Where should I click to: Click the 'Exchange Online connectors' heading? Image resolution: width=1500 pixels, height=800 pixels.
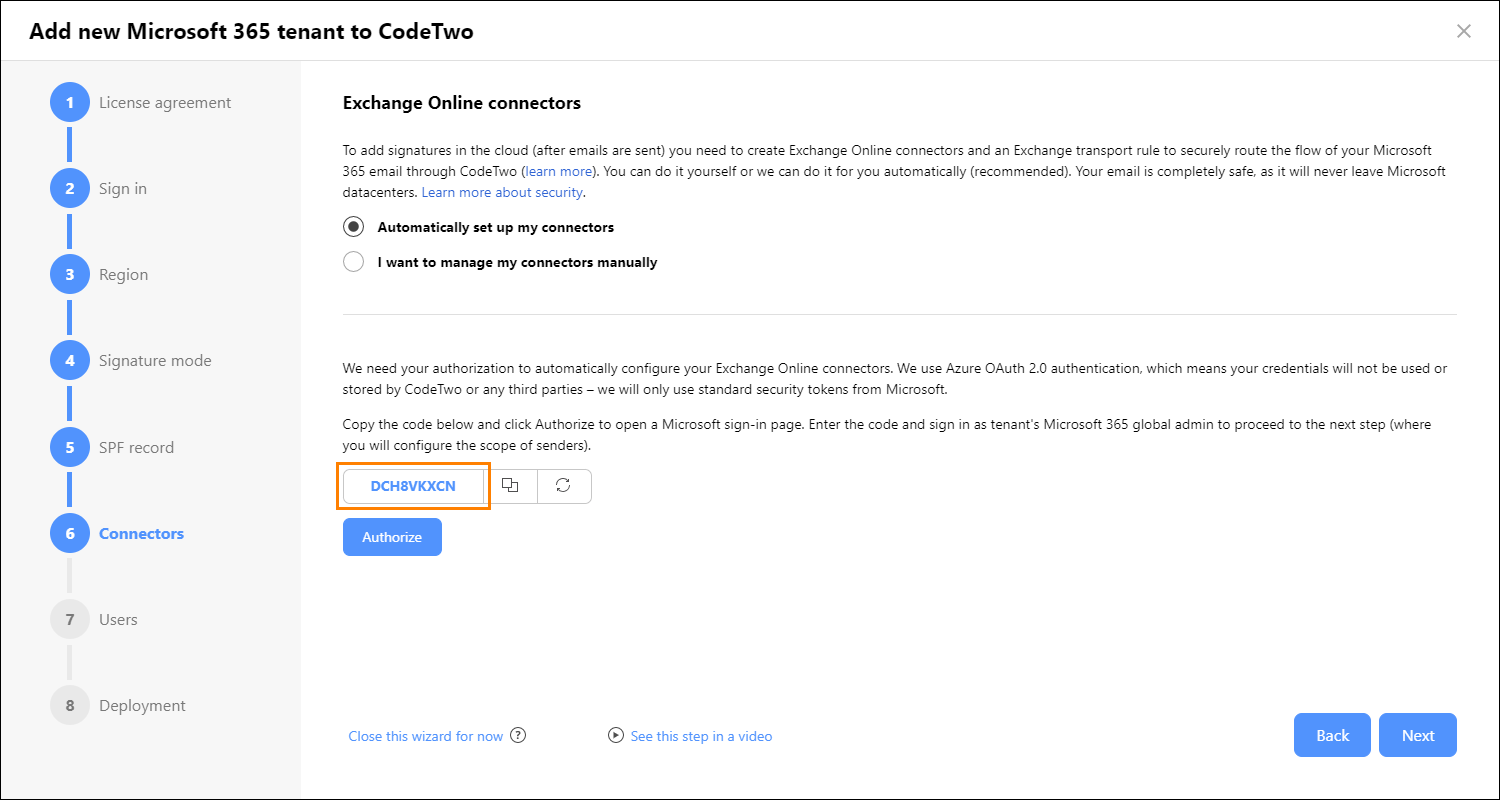tap(462, 102)
